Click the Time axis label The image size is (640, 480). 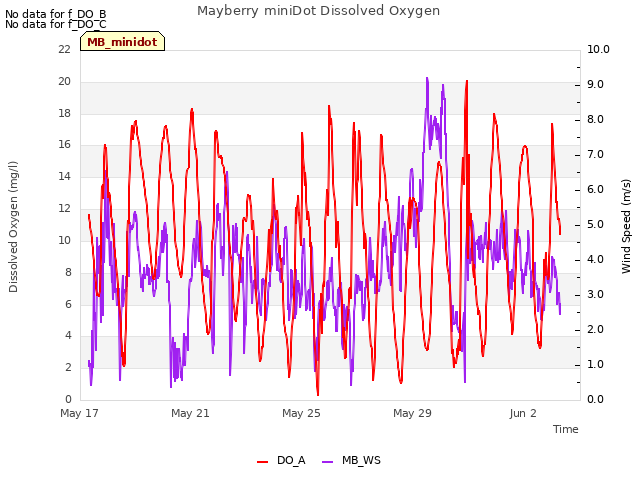[x=566, y=429]
